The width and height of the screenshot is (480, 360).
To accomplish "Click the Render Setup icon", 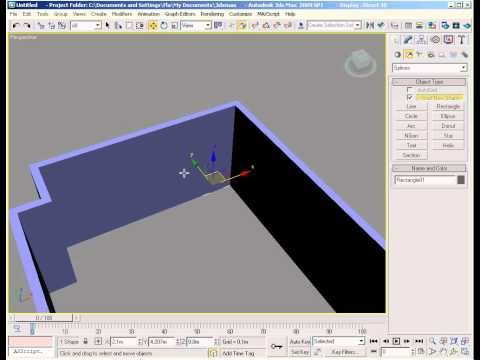I will coord(445,25).
